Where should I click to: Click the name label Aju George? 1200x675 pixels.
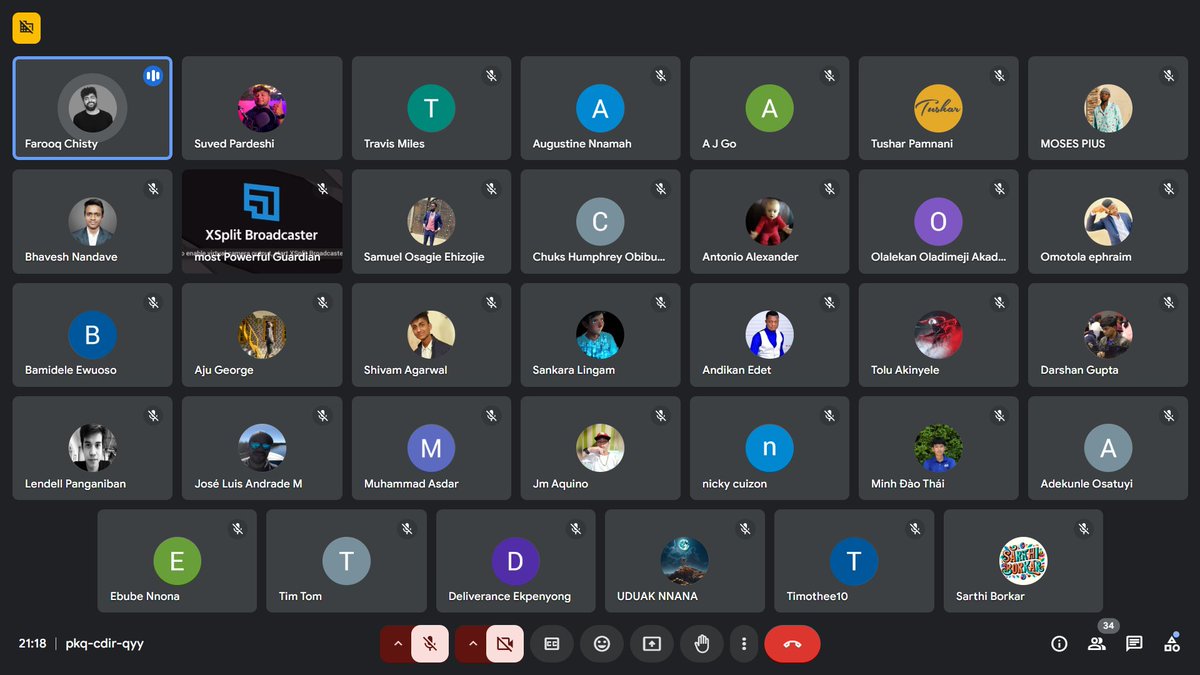224,370
